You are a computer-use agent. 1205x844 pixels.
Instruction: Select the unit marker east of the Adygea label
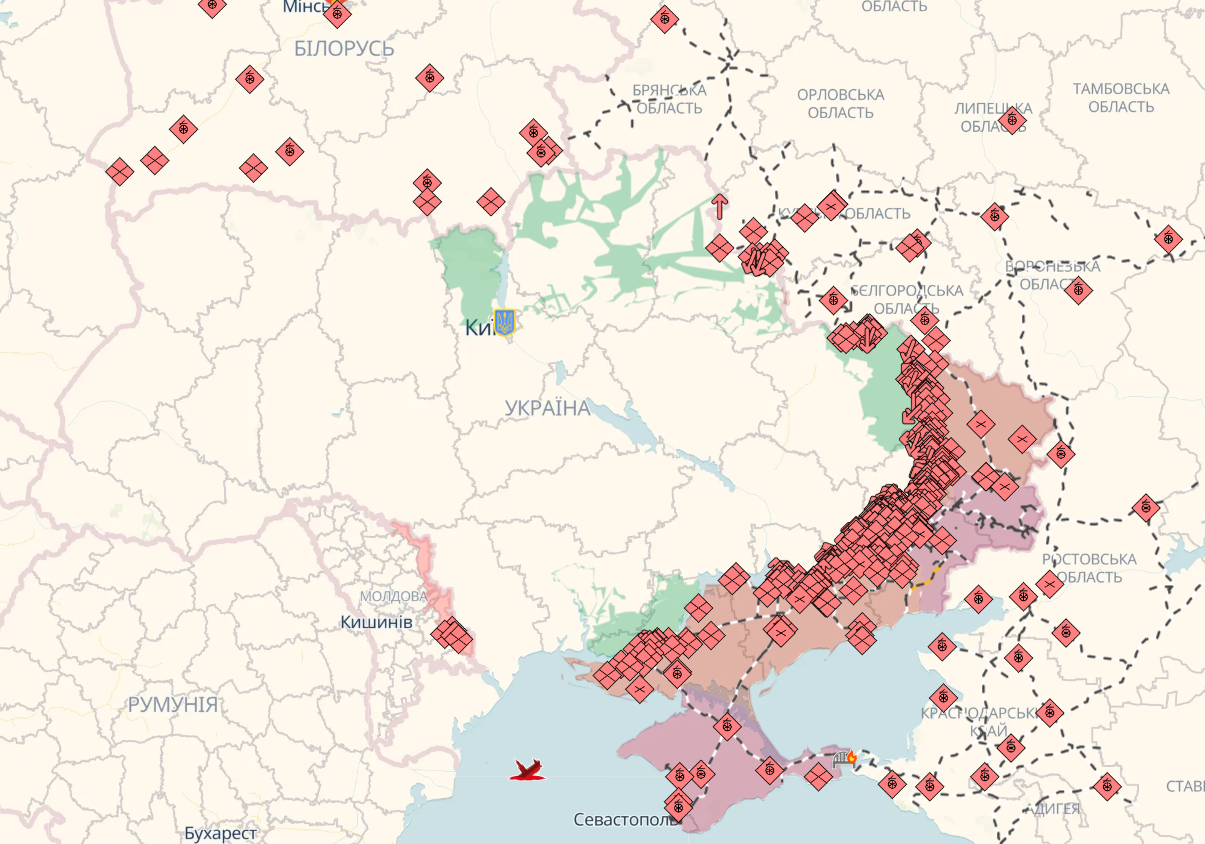[1105, 786]
